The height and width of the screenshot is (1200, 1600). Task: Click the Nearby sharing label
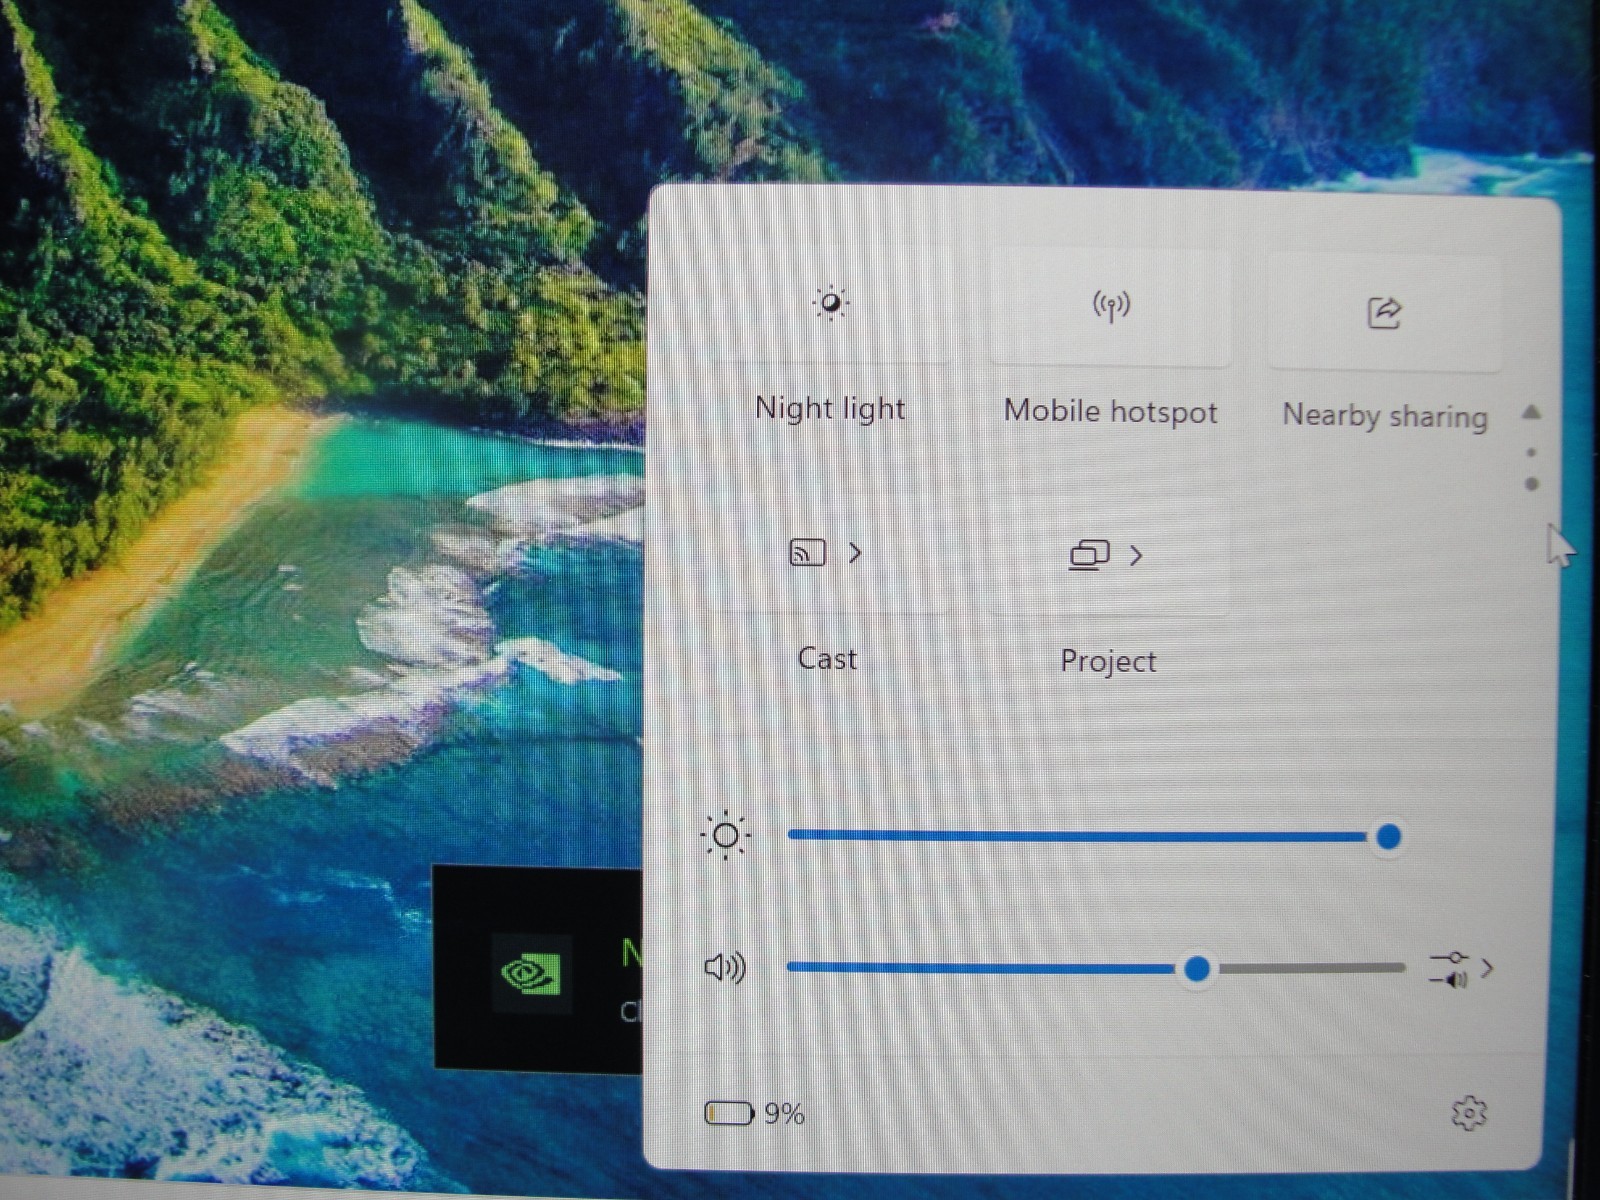1385,415
